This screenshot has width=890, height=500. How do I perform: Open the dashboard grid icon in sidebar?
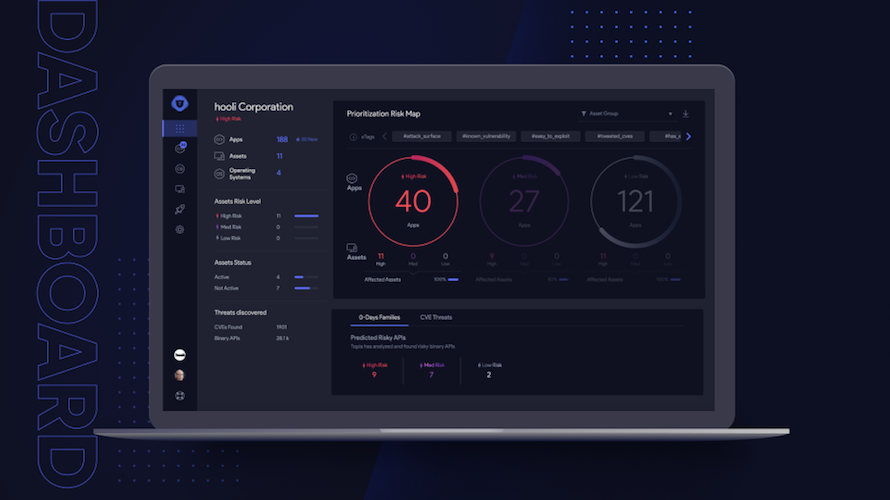click(180, 129)
